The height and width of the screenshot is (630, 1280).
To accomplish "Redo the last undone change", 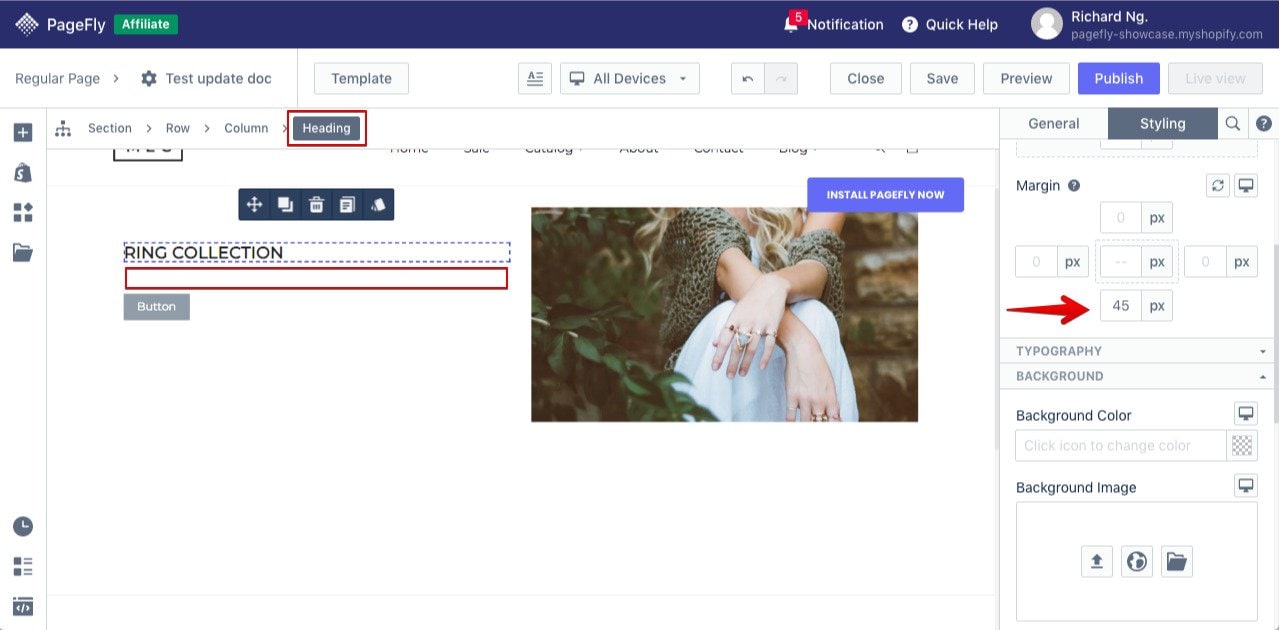I will click(x=782, y=78).
